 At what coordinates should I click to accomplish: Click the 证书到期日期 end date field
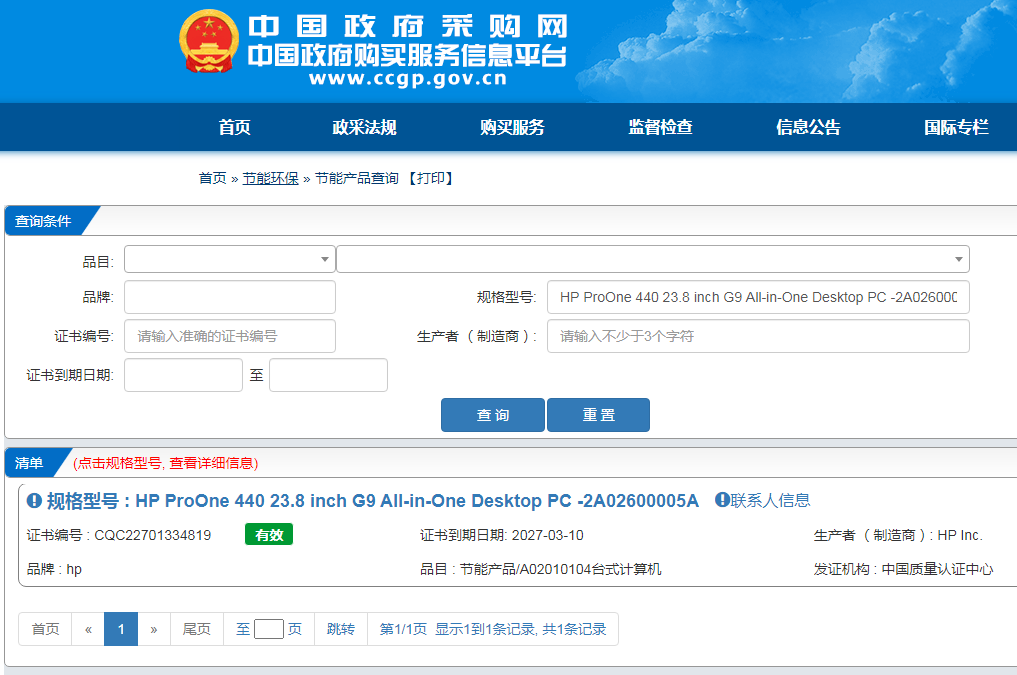[x=328, y=375]
